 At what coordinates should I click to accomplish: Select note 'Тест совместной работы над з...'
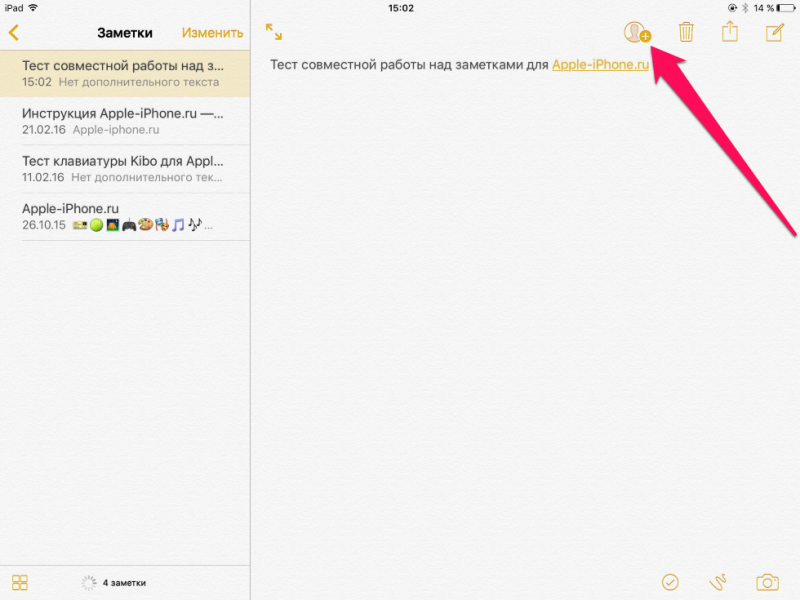tap(125, 73)
